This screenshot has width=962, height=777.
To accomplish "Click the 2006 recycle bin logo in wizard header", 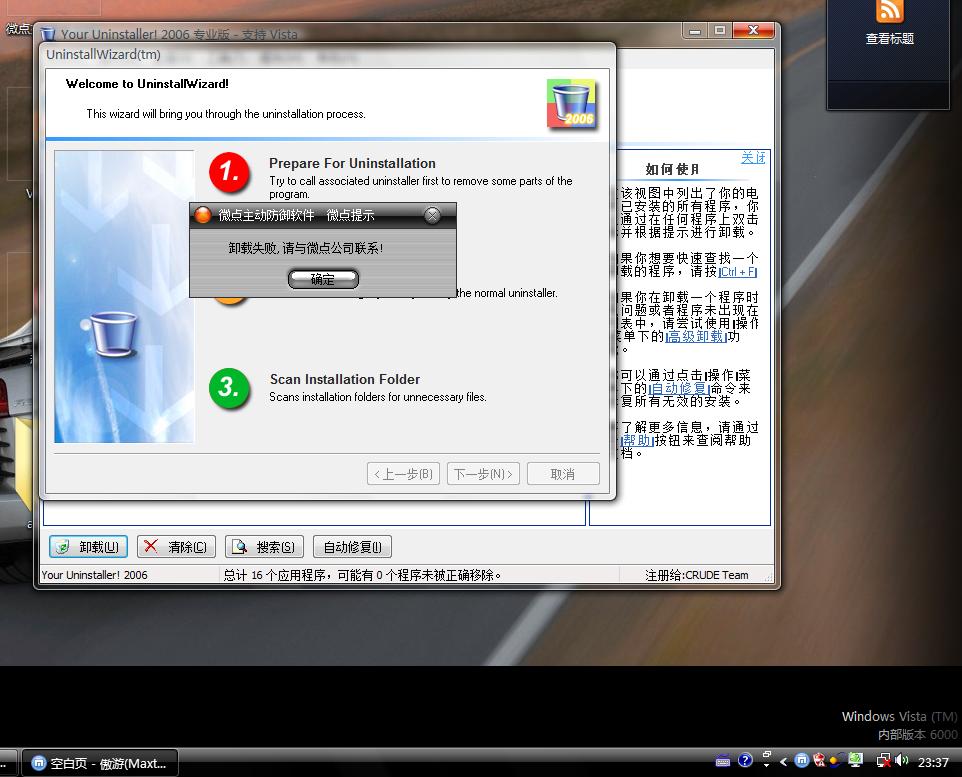I will click(x=571, y=104).
